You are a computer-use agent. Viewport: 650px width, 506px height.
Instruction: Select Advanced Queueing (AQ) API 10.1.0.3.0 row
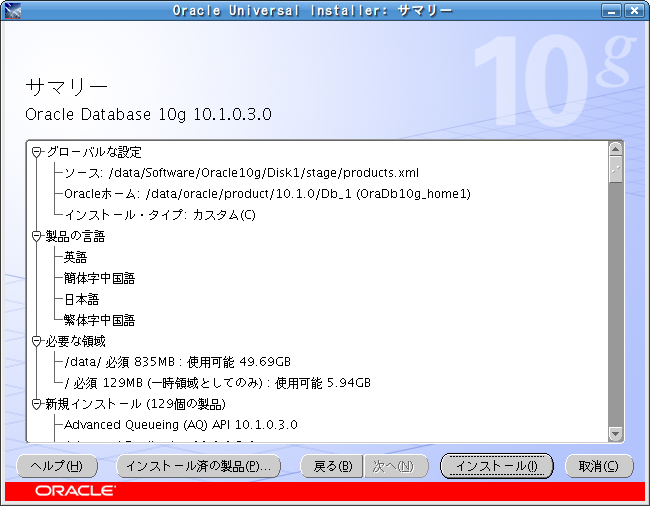coord(181,425)
